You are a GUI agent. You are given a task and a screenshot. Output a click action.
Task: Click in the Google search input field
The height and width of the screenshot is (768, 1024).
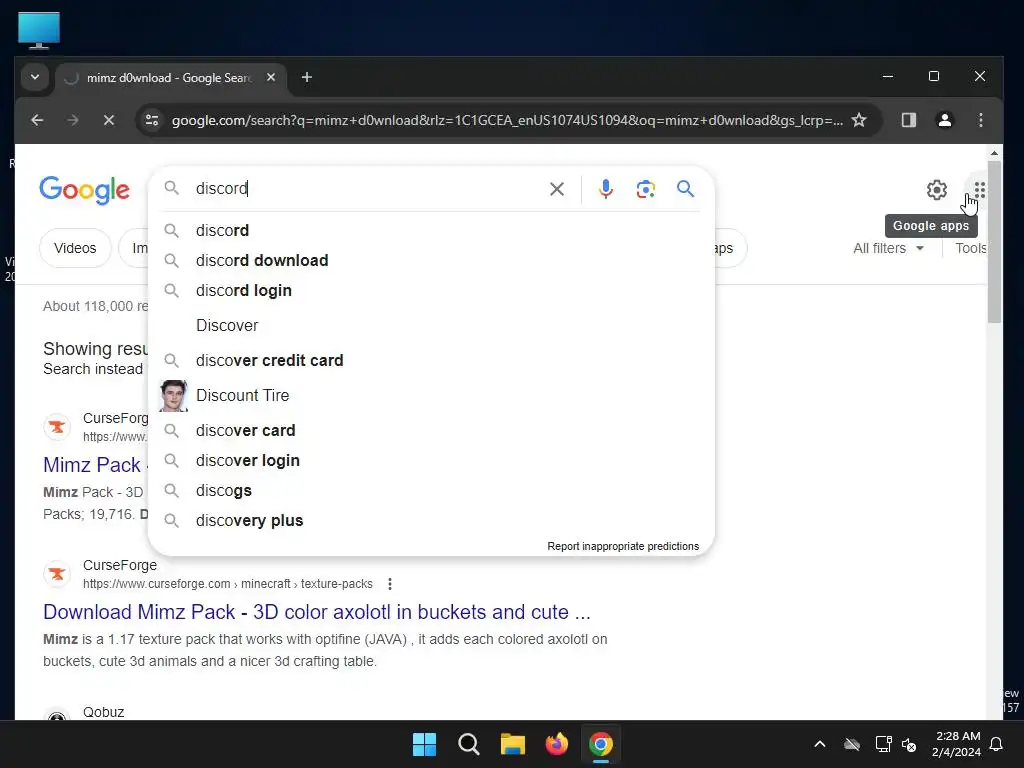click(x=369, y=189)
